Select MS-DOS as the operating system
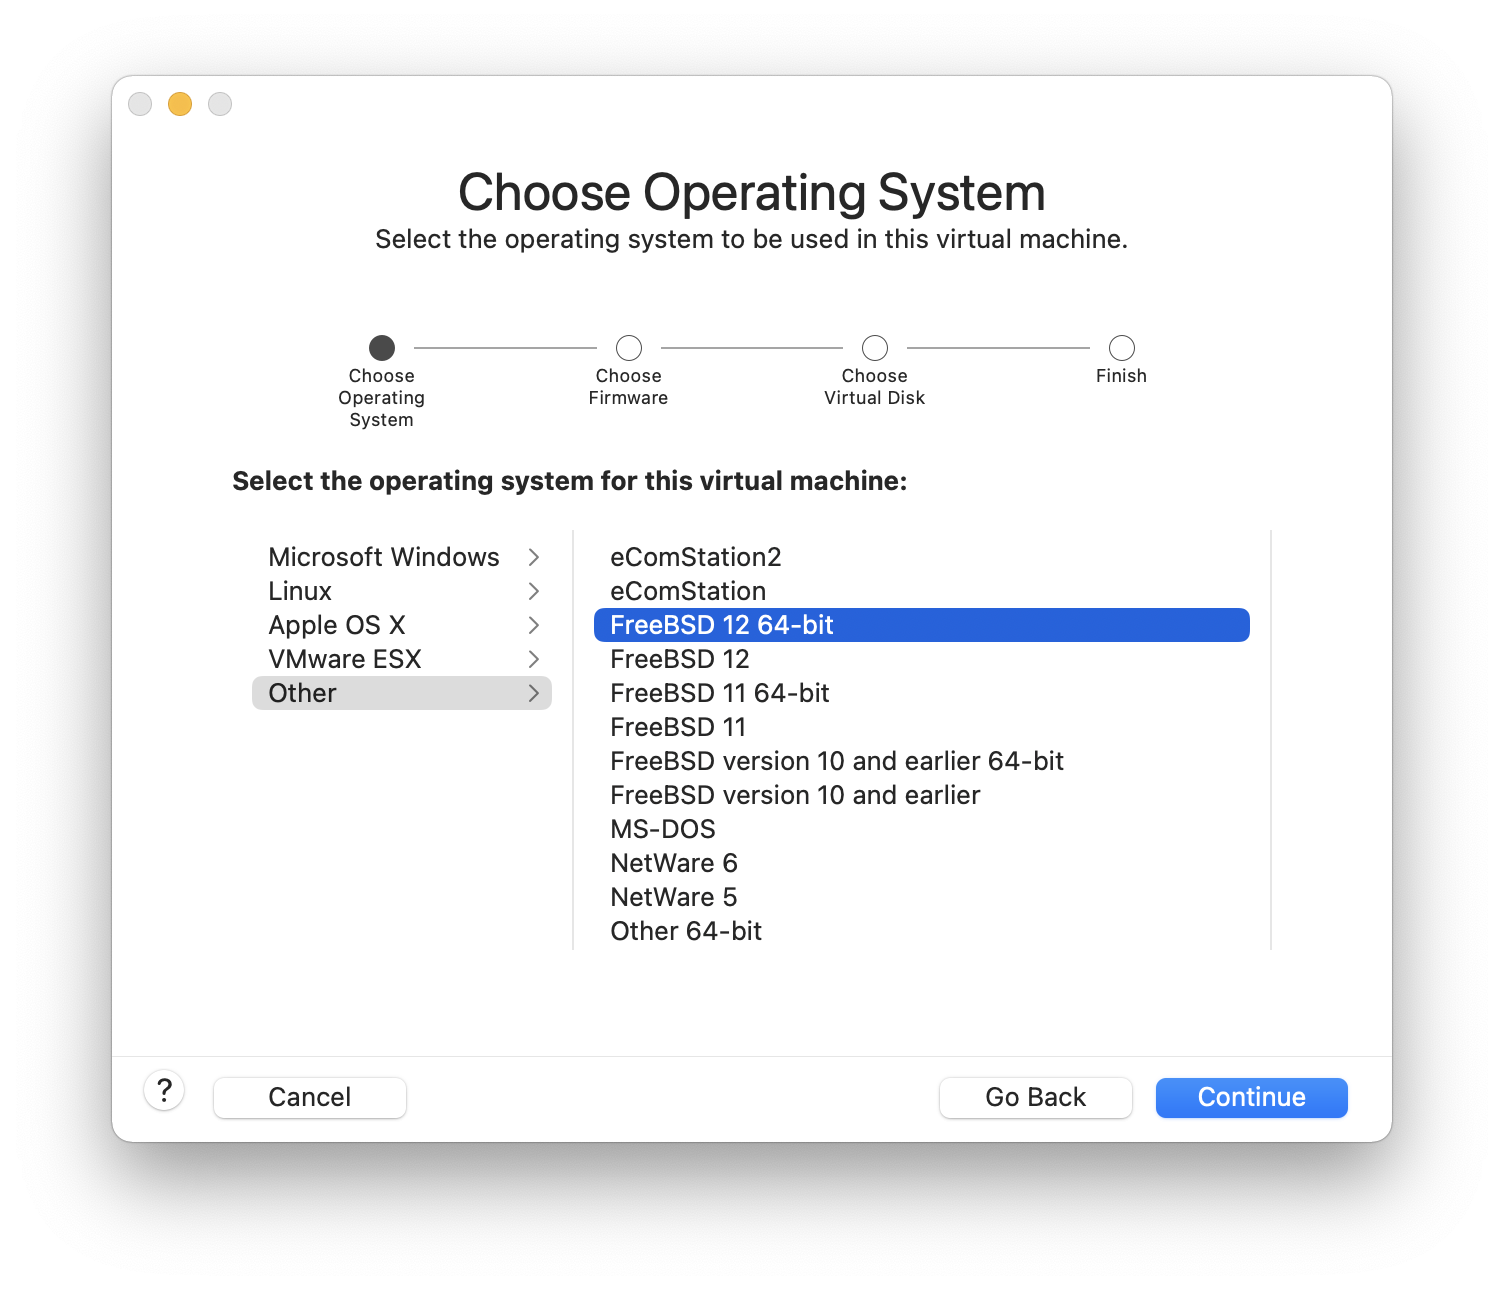The width and height of the screenshot is (1504, 1290). pos(663,828)
